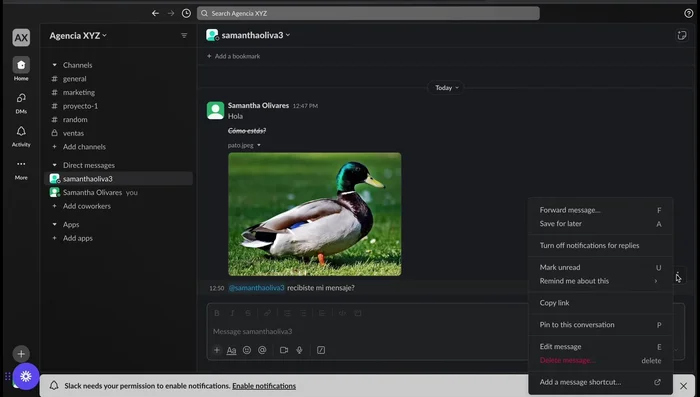Open the canvas icon in header
700x397 pixels.
682,35
